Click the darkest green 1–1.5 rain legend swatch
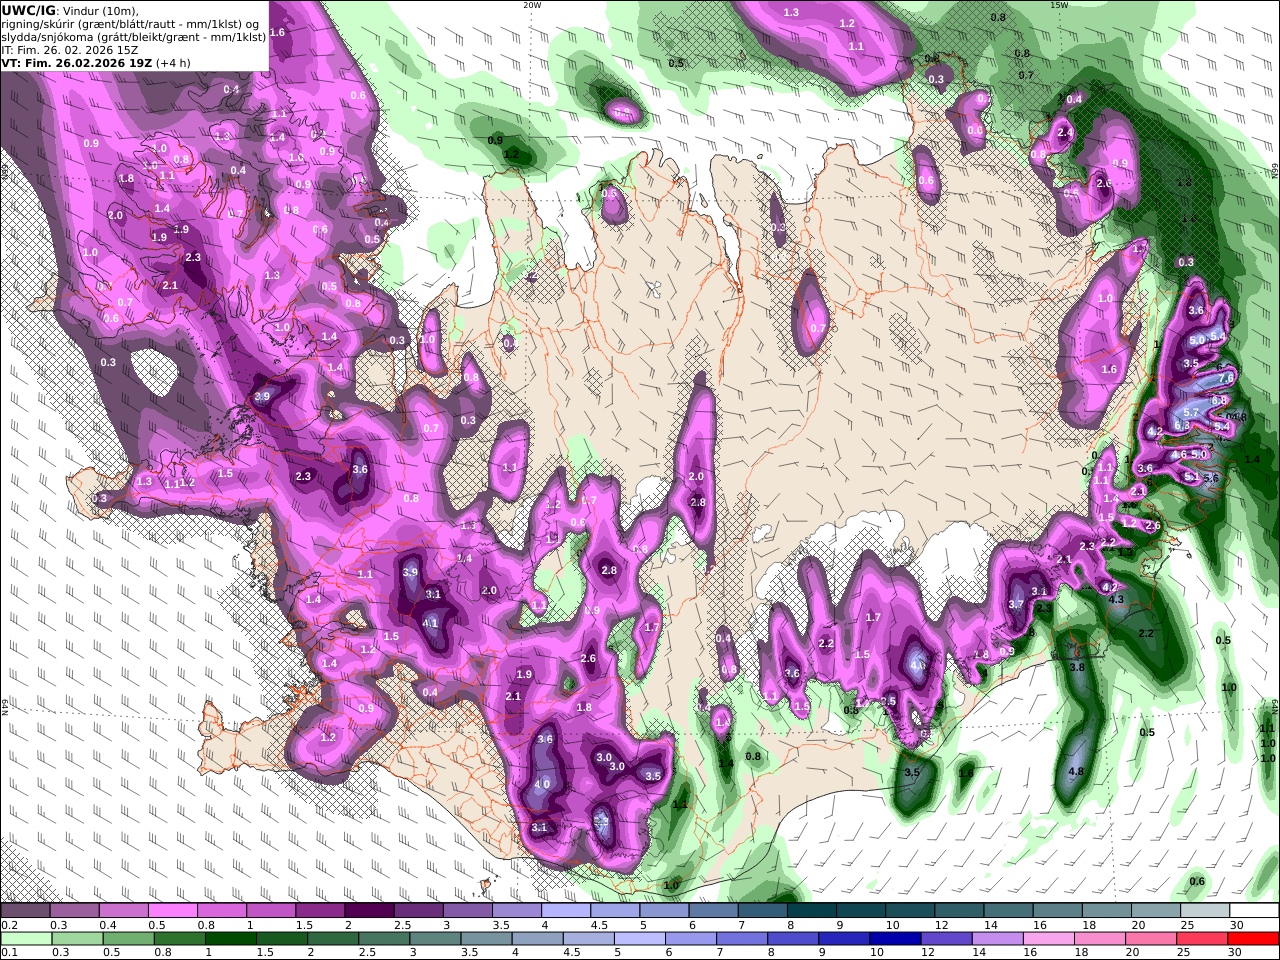 [231, 939]
